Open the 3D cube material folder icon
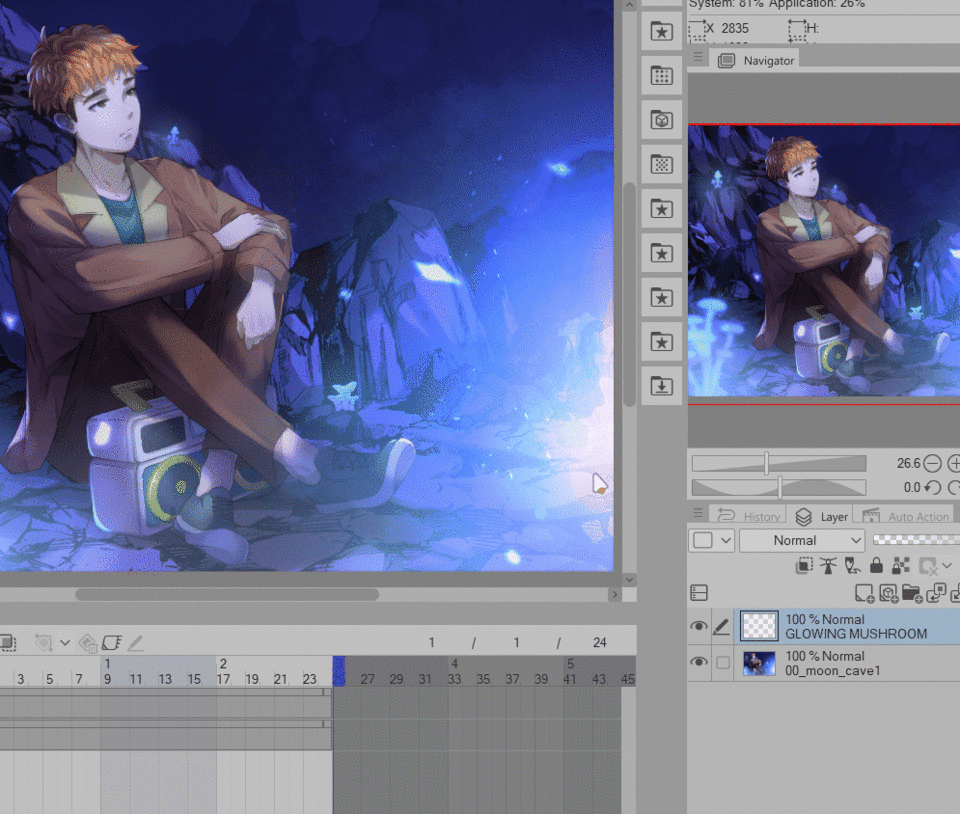The image size is (960, 814). click(x=662, y=121)
